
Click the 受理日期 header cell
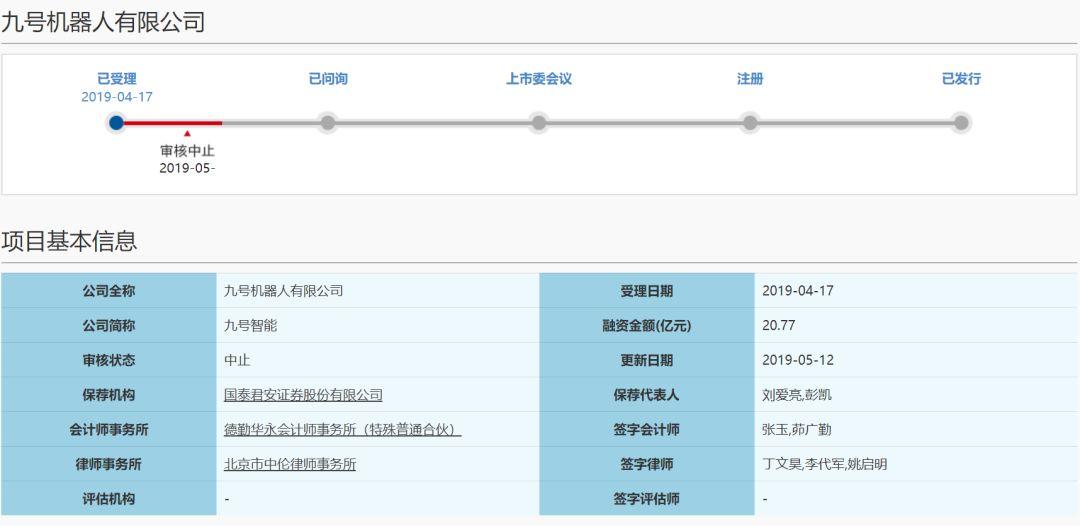(x=647, y=291)
